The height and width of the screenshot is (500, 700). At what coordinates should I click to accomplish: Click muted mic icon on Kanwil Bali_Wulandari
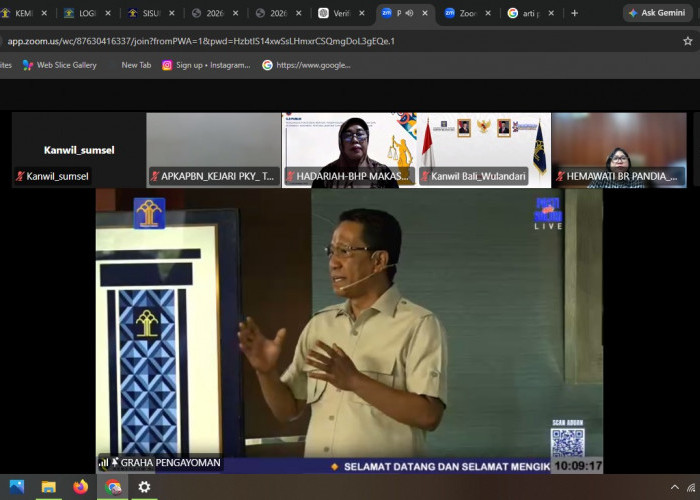pos(425,176)
